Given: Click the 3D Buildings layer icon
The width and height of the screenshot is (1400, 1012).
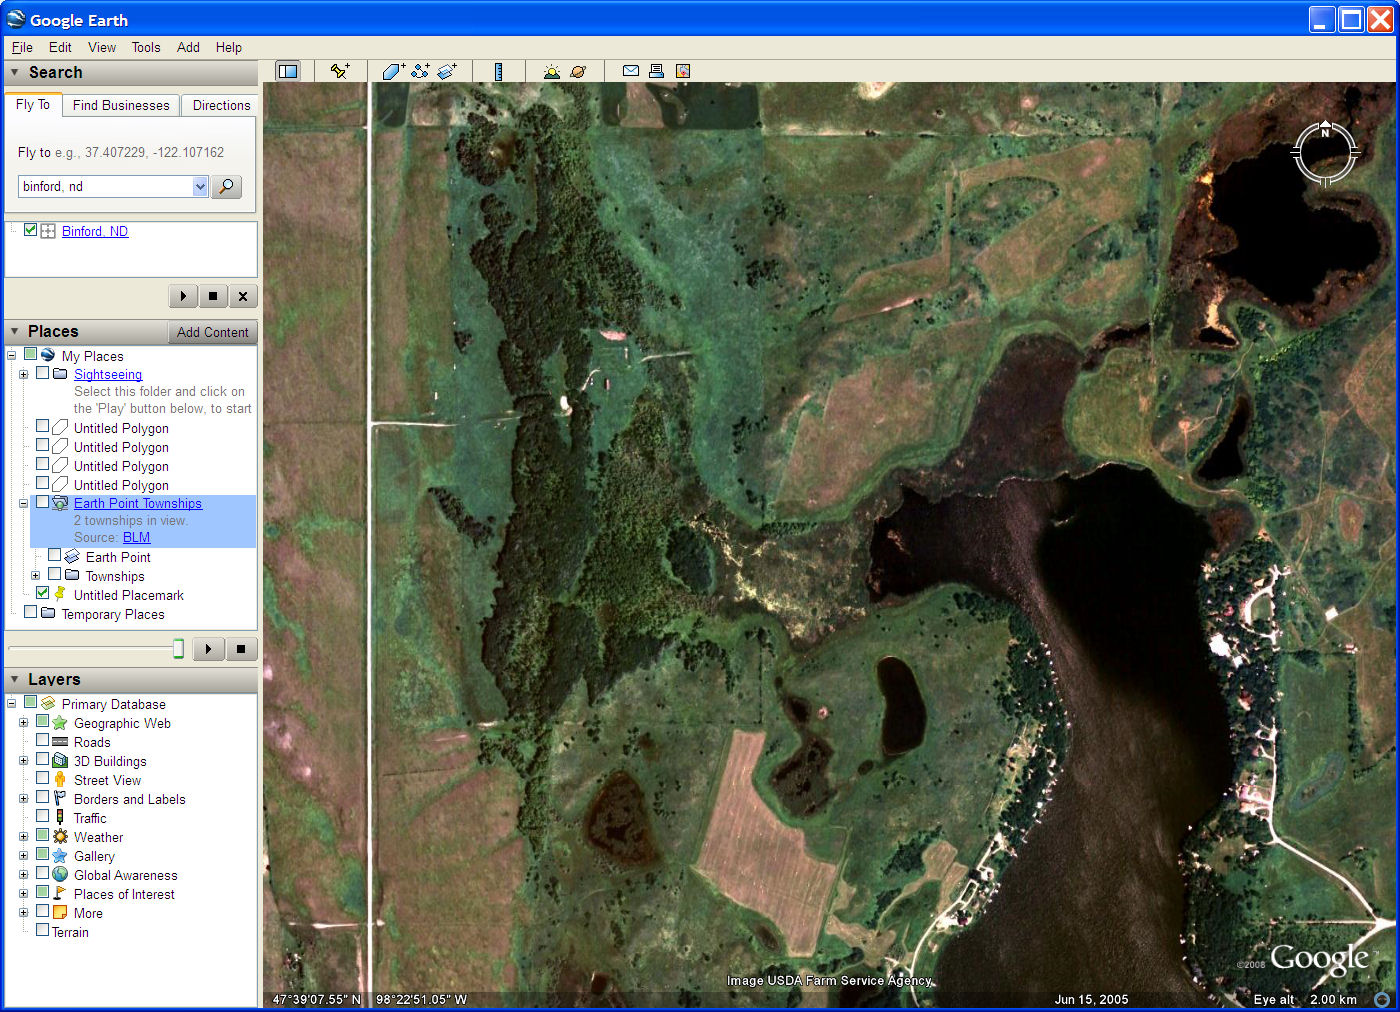Looking at the screenshot, I should tap(60, 761).
